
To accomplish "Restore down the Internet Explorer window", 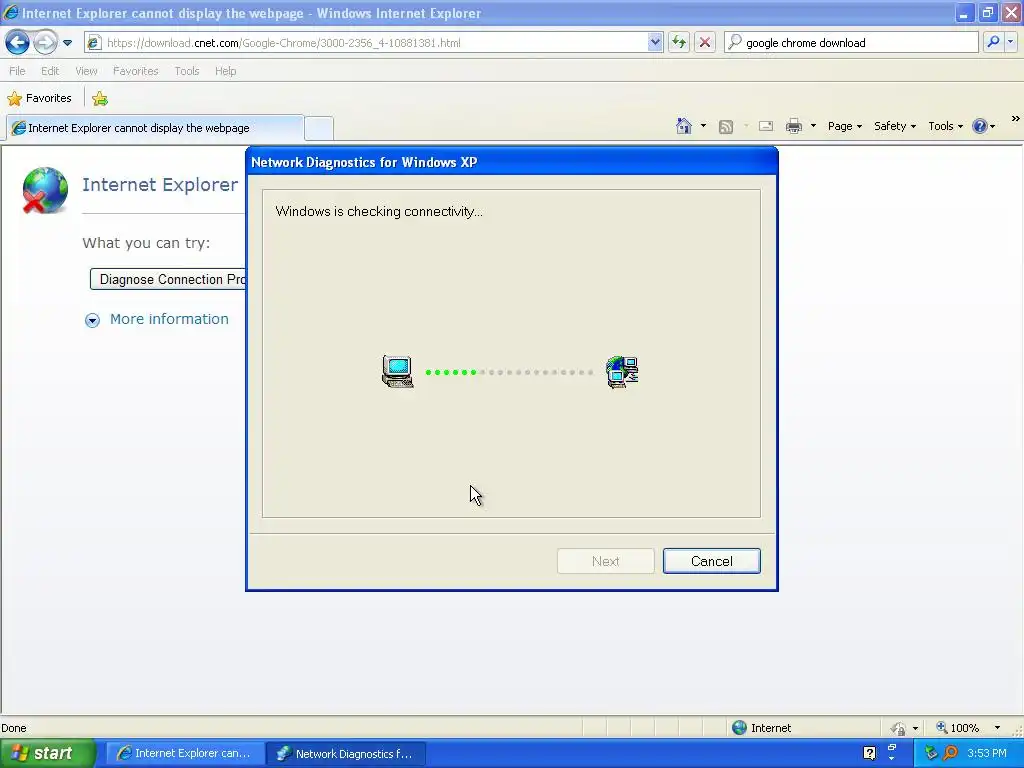I will [x=987, y=12].
